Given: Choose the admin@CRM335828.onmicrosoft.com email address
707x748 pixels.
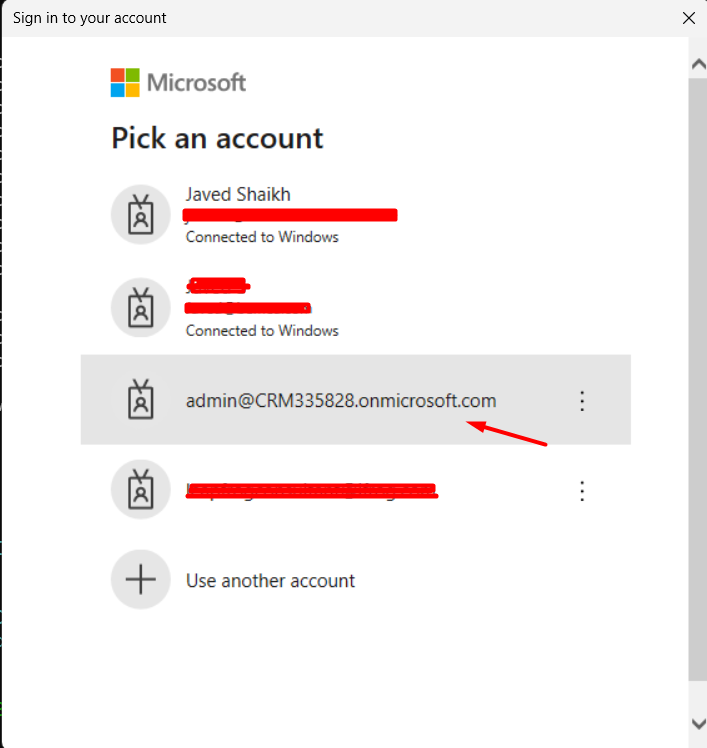Looking at the screenshot, I should 341,401.
